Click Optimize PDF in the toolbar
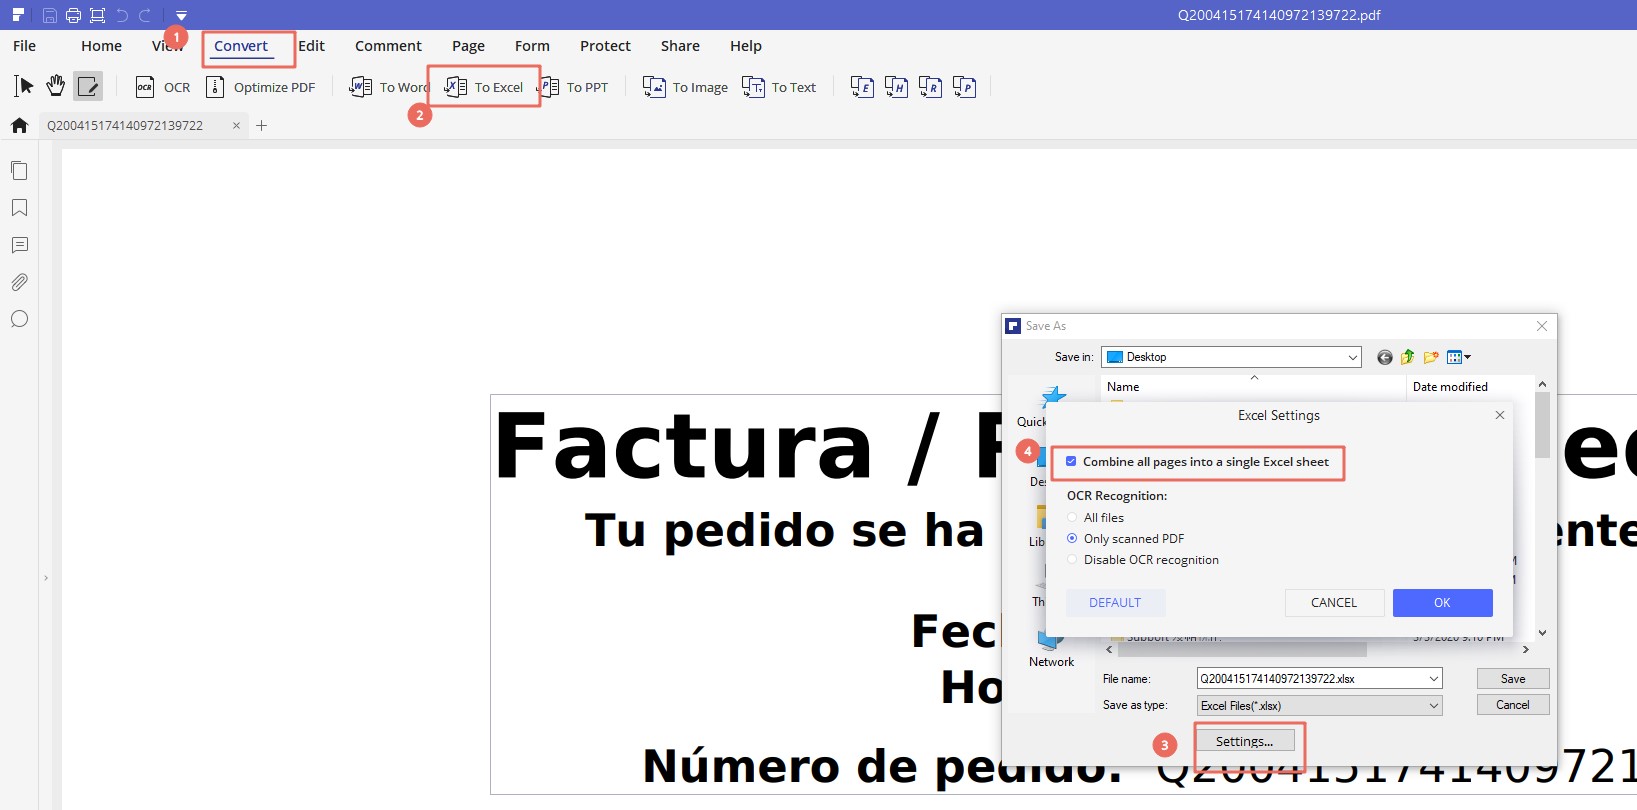The width and height of the screenshot is (1637, 810). click(x=260, y=87)
